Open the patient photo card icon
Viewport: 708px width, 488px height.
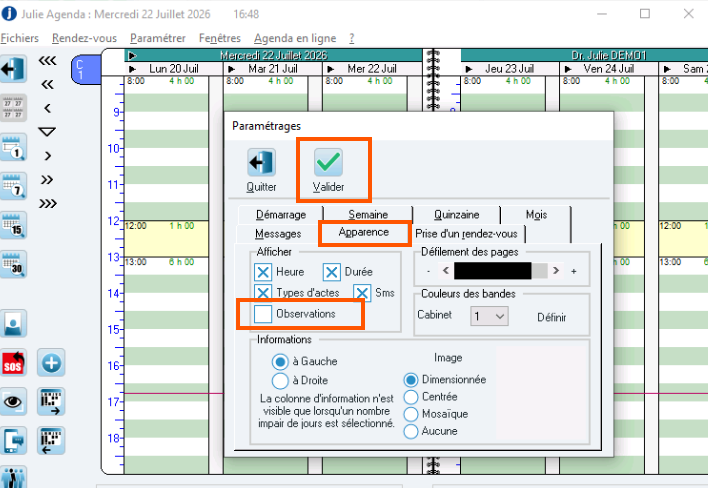click(x=13, y=323)
